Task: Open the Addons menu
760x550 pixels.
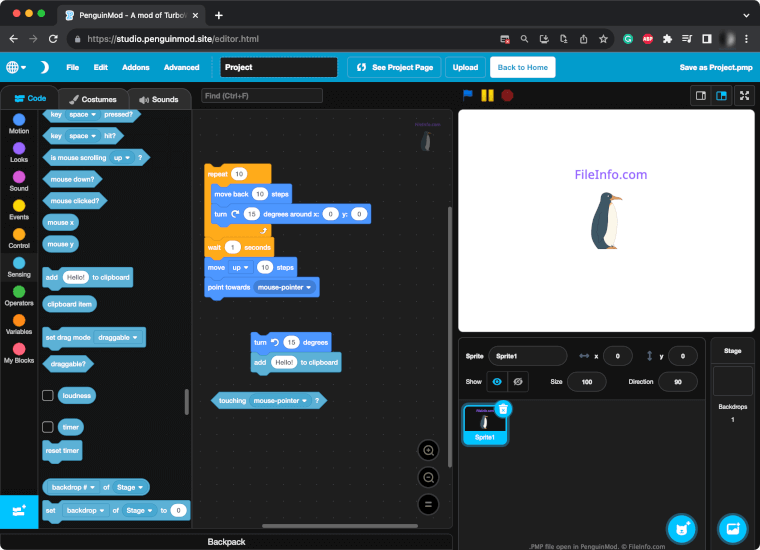Action: [x=135, y=67]
